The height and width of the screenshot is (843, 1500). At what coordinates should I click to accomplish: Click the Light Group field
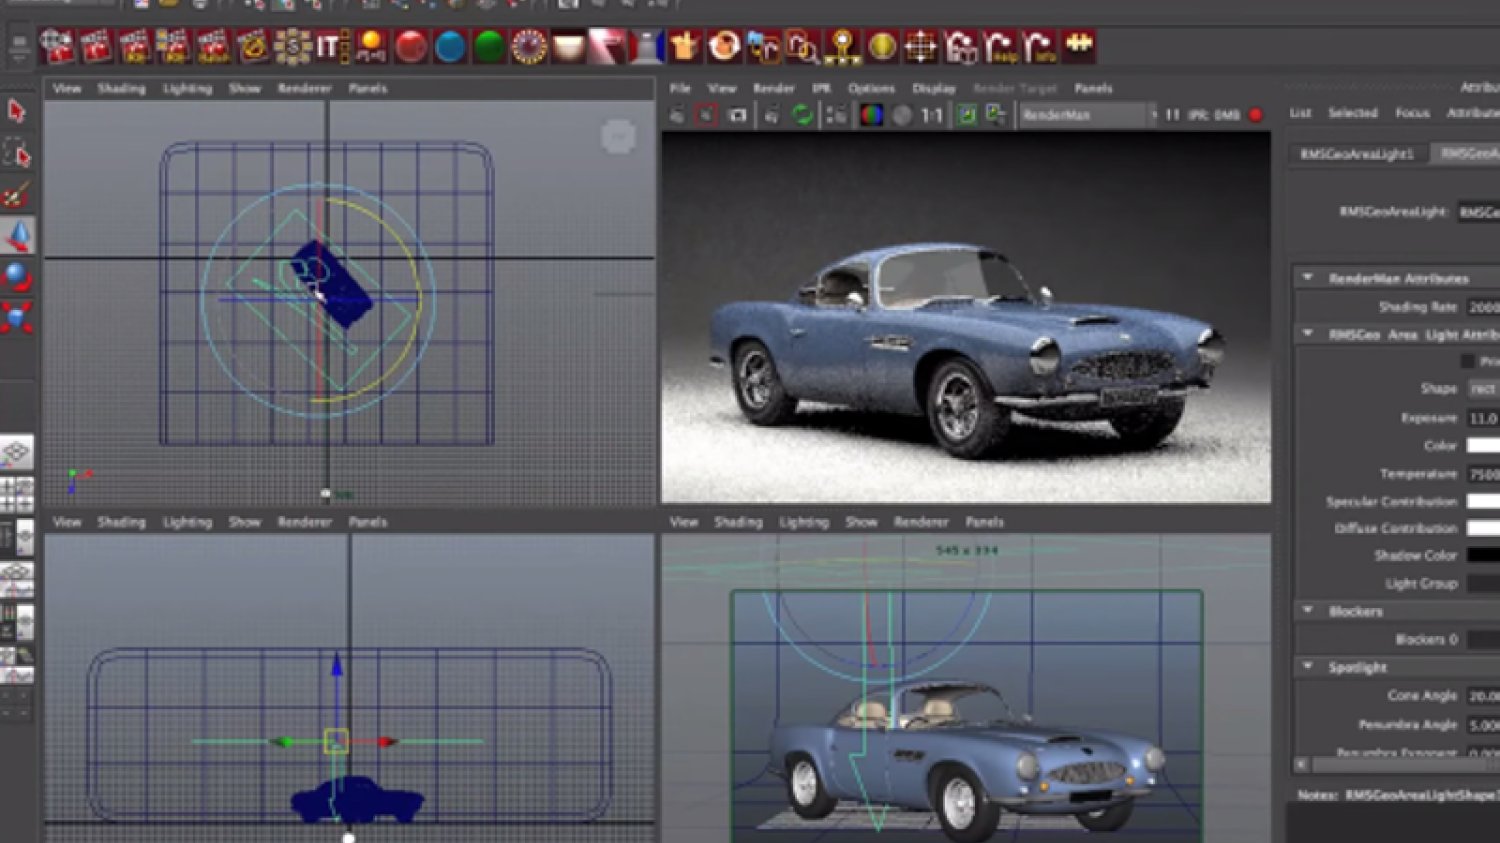tap(1483, 584)
